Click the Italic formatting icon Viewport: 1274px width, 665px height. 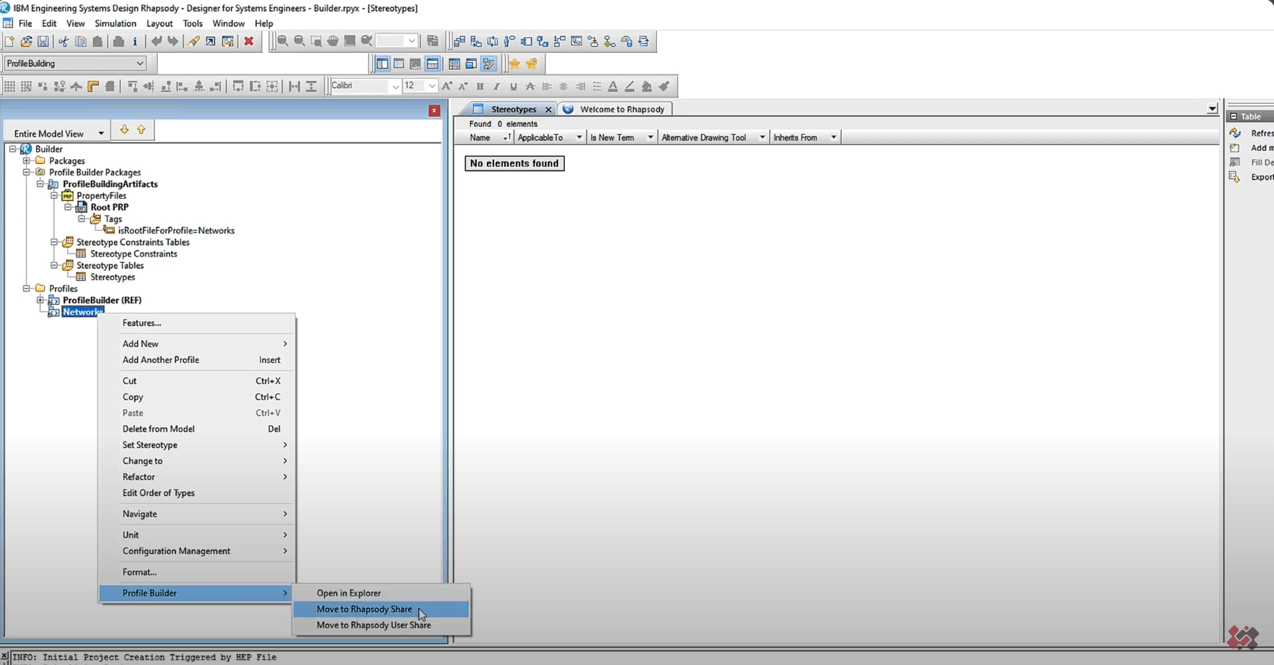[x=497, y=87]
